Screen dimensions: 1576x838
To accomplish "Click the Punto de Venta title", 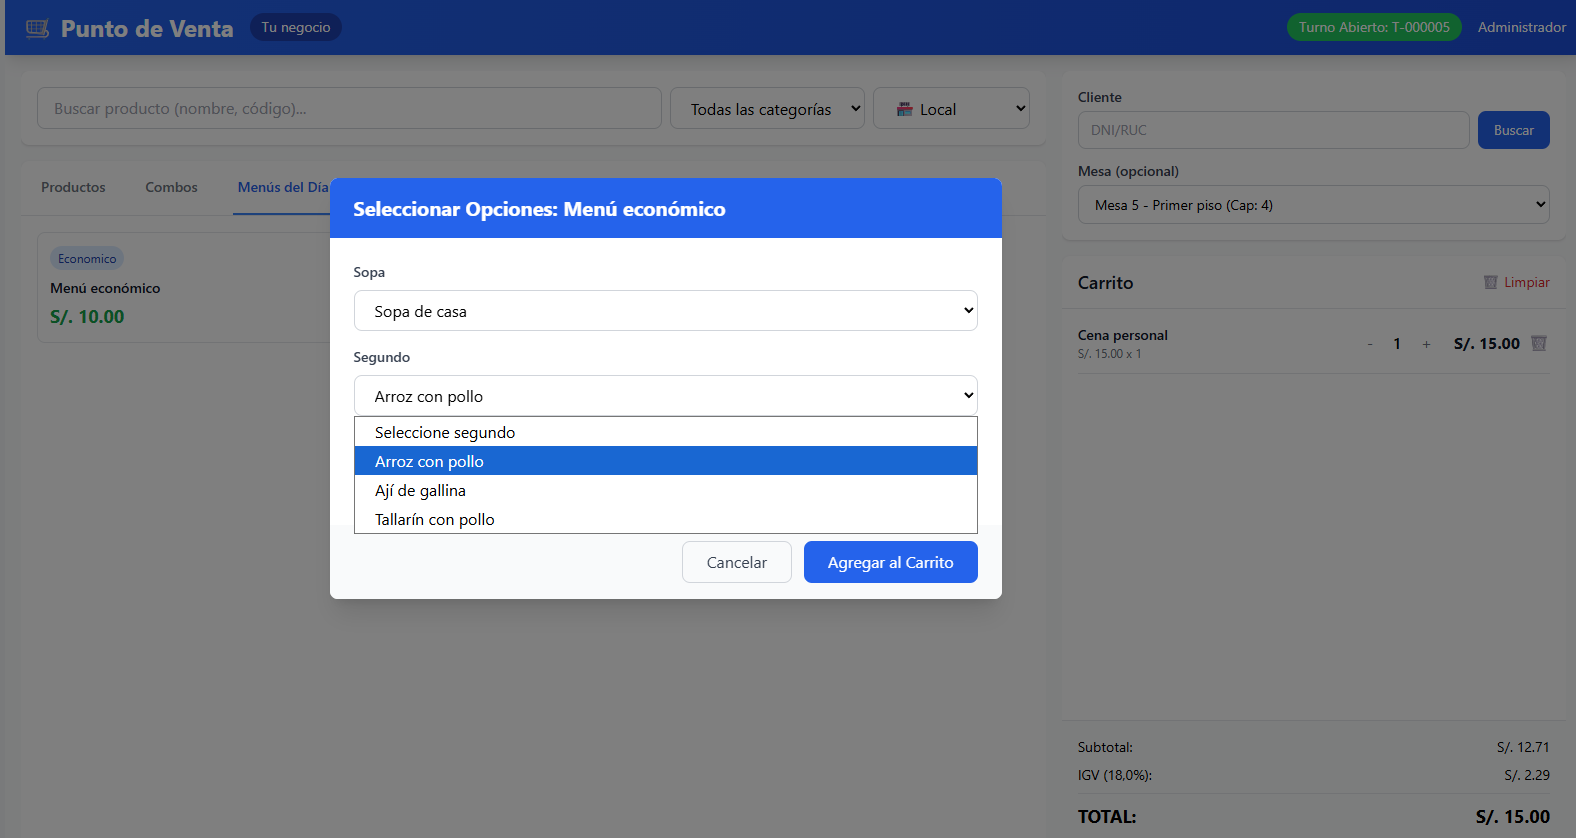I will point(147,28).
